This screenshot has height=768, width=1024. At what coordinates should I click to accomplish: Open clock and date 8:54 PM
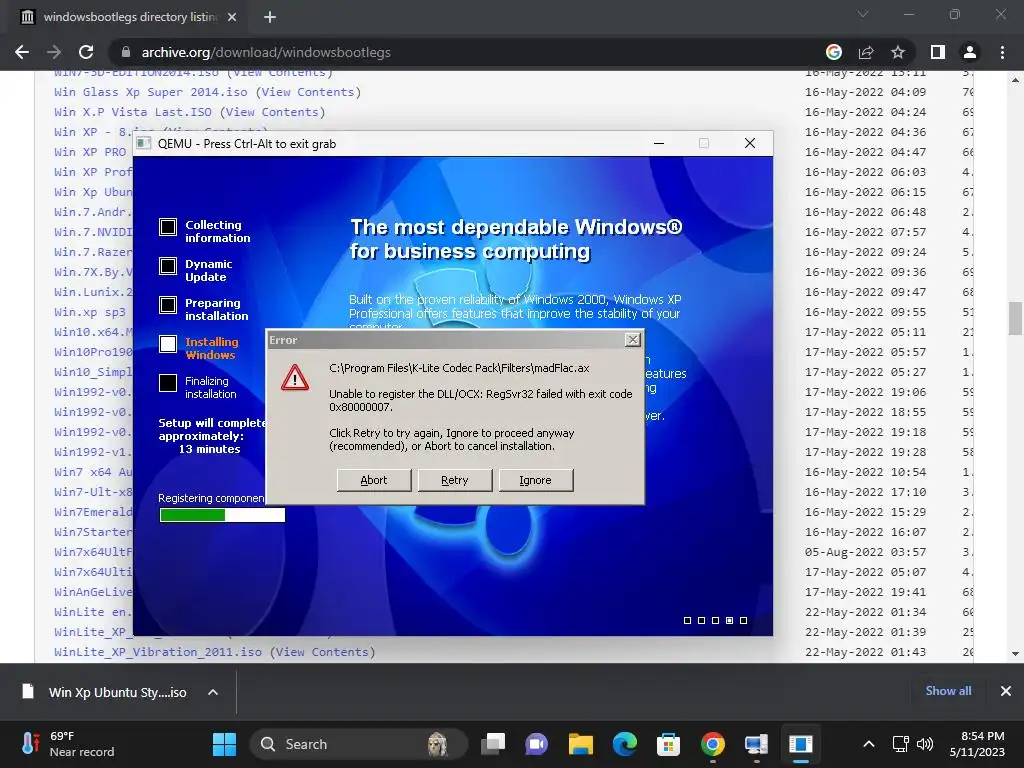tap(977, 744)
